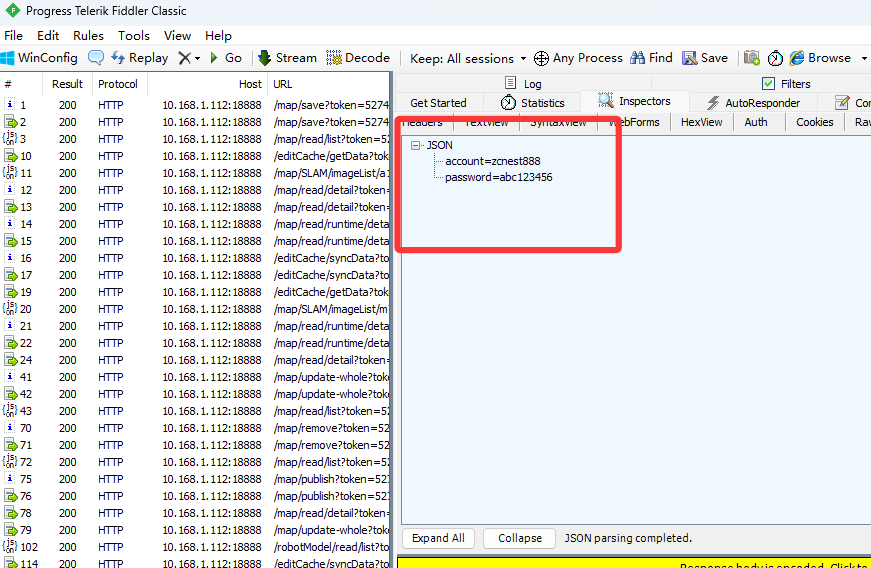Switch to the Get Started tab
This screenshot has width=871, height=568.
[438, 103]
